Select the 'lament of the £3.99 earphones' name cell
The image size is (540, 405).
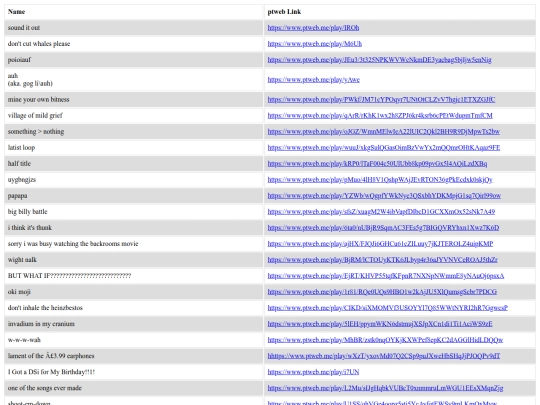click(134, 356)
